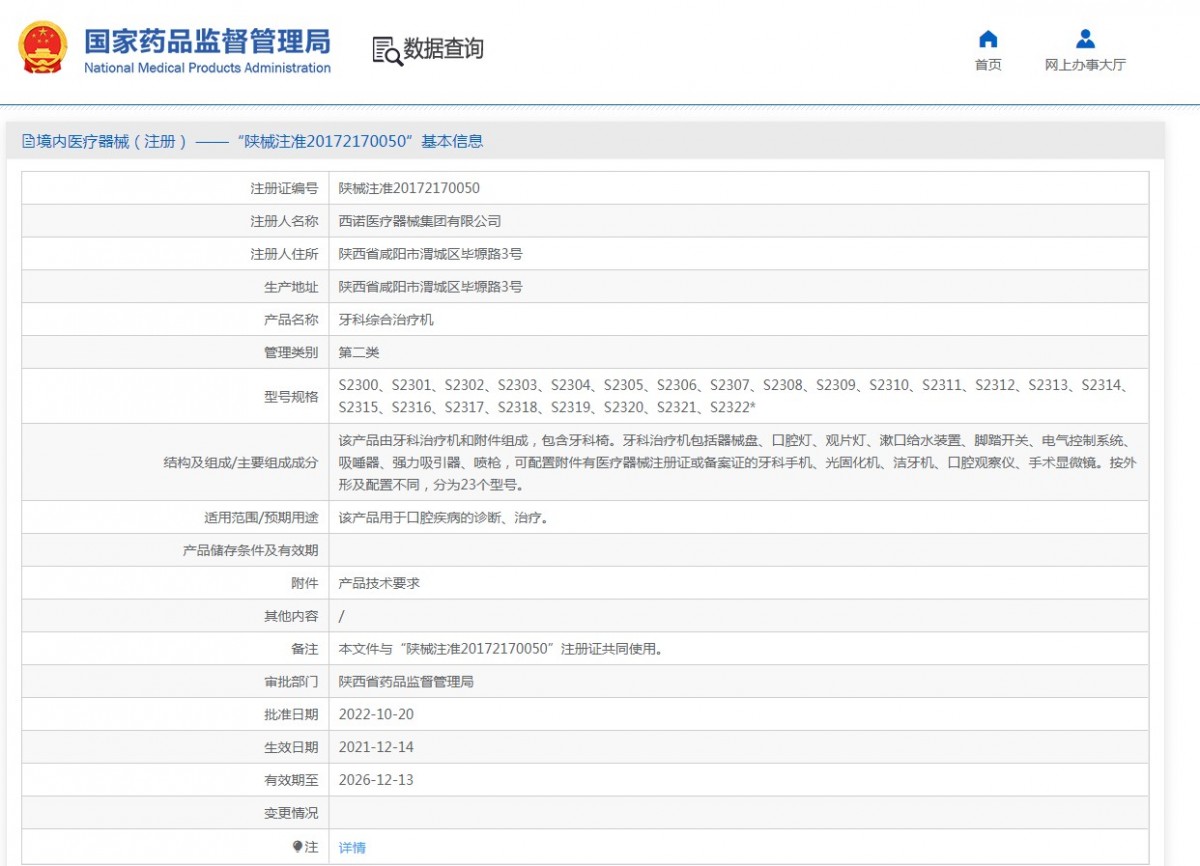This screenshot has height=866, width=1200.
Task: Click the document icon in the panel header
Action: [28, 142]
